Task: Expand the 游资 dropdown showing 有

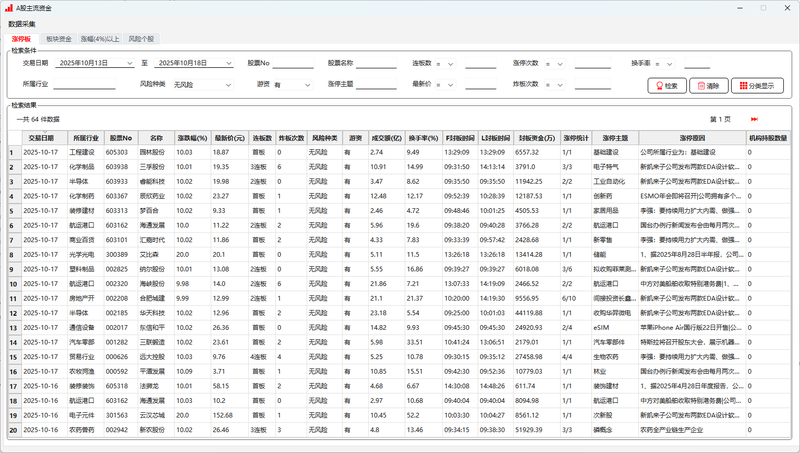Action: [x=306, y=85]
